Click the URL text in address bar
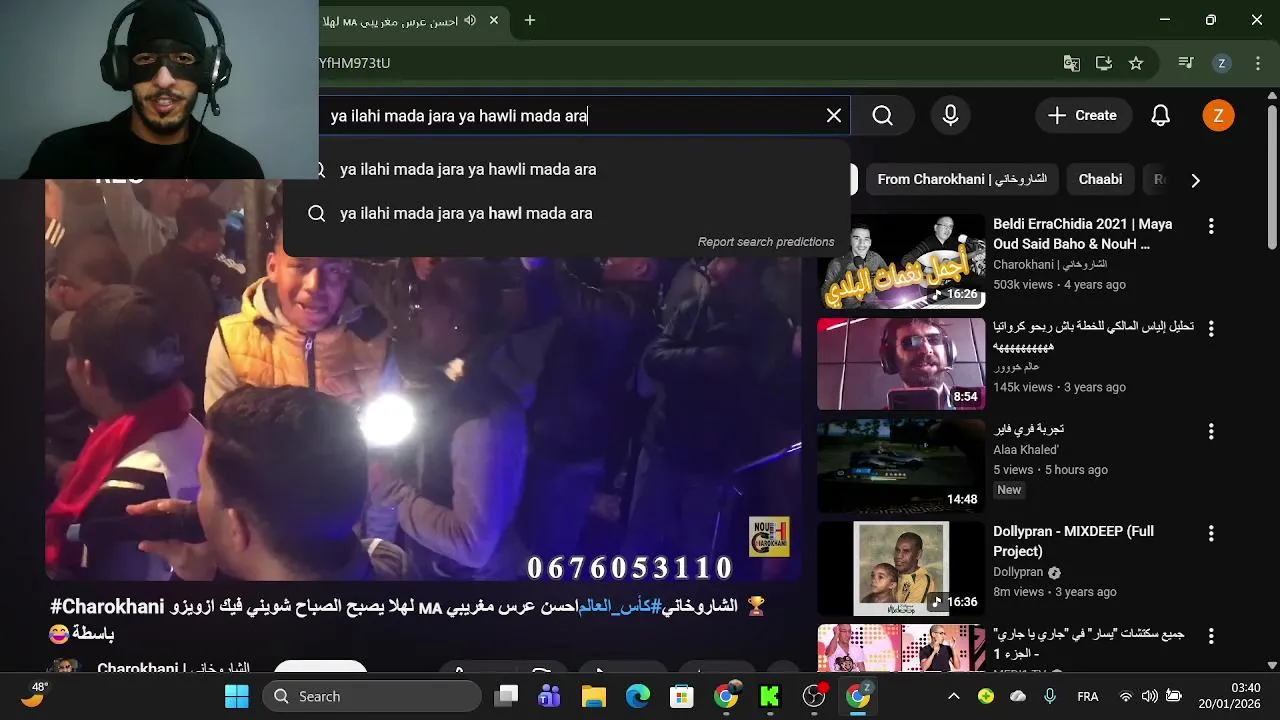The width and height of the screenshot is (1280, 720). click(355, 63)
